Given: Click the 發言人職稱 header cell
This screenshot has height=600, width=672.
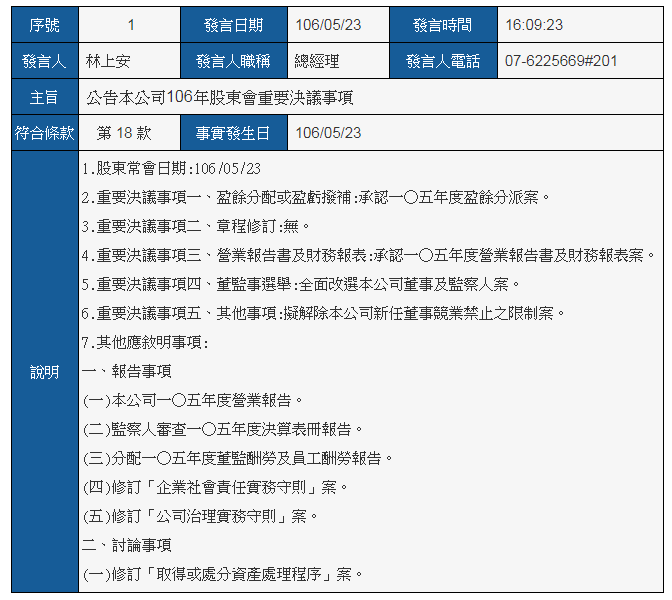Looking at the screenshot, I should tap(234, 61).
